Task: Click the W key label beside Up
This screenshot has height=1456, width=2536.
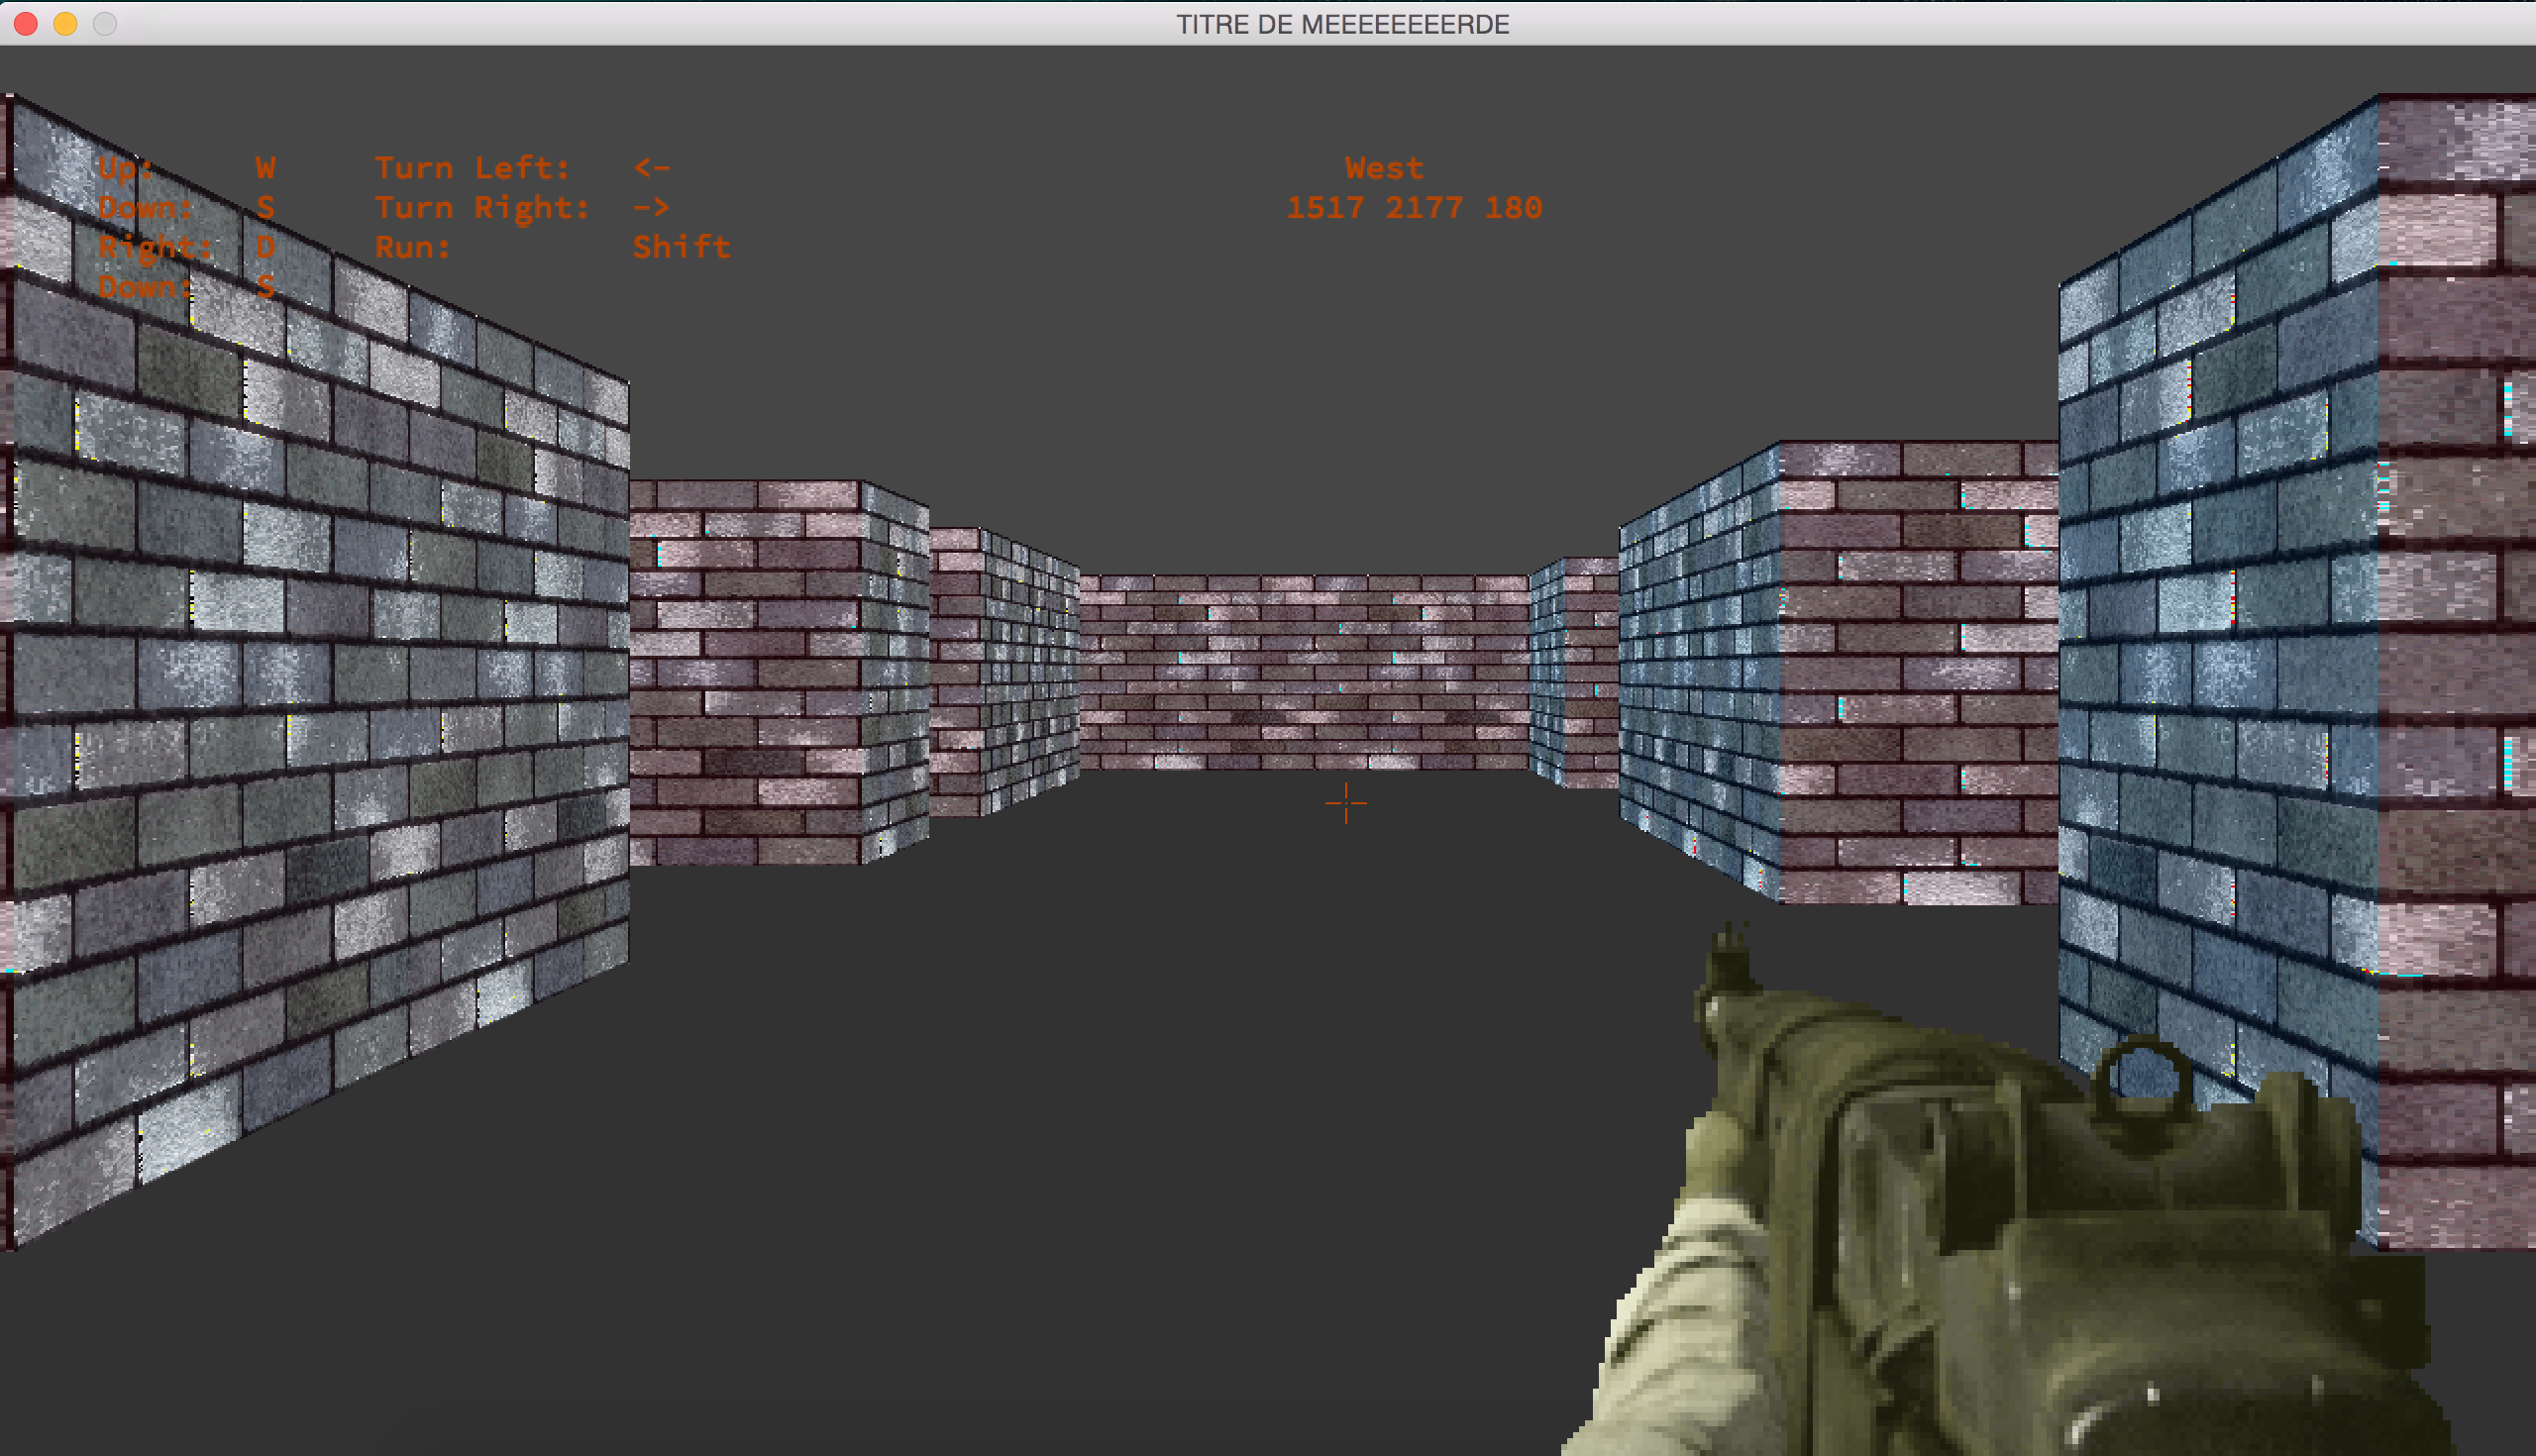Action: click(265, 168)
